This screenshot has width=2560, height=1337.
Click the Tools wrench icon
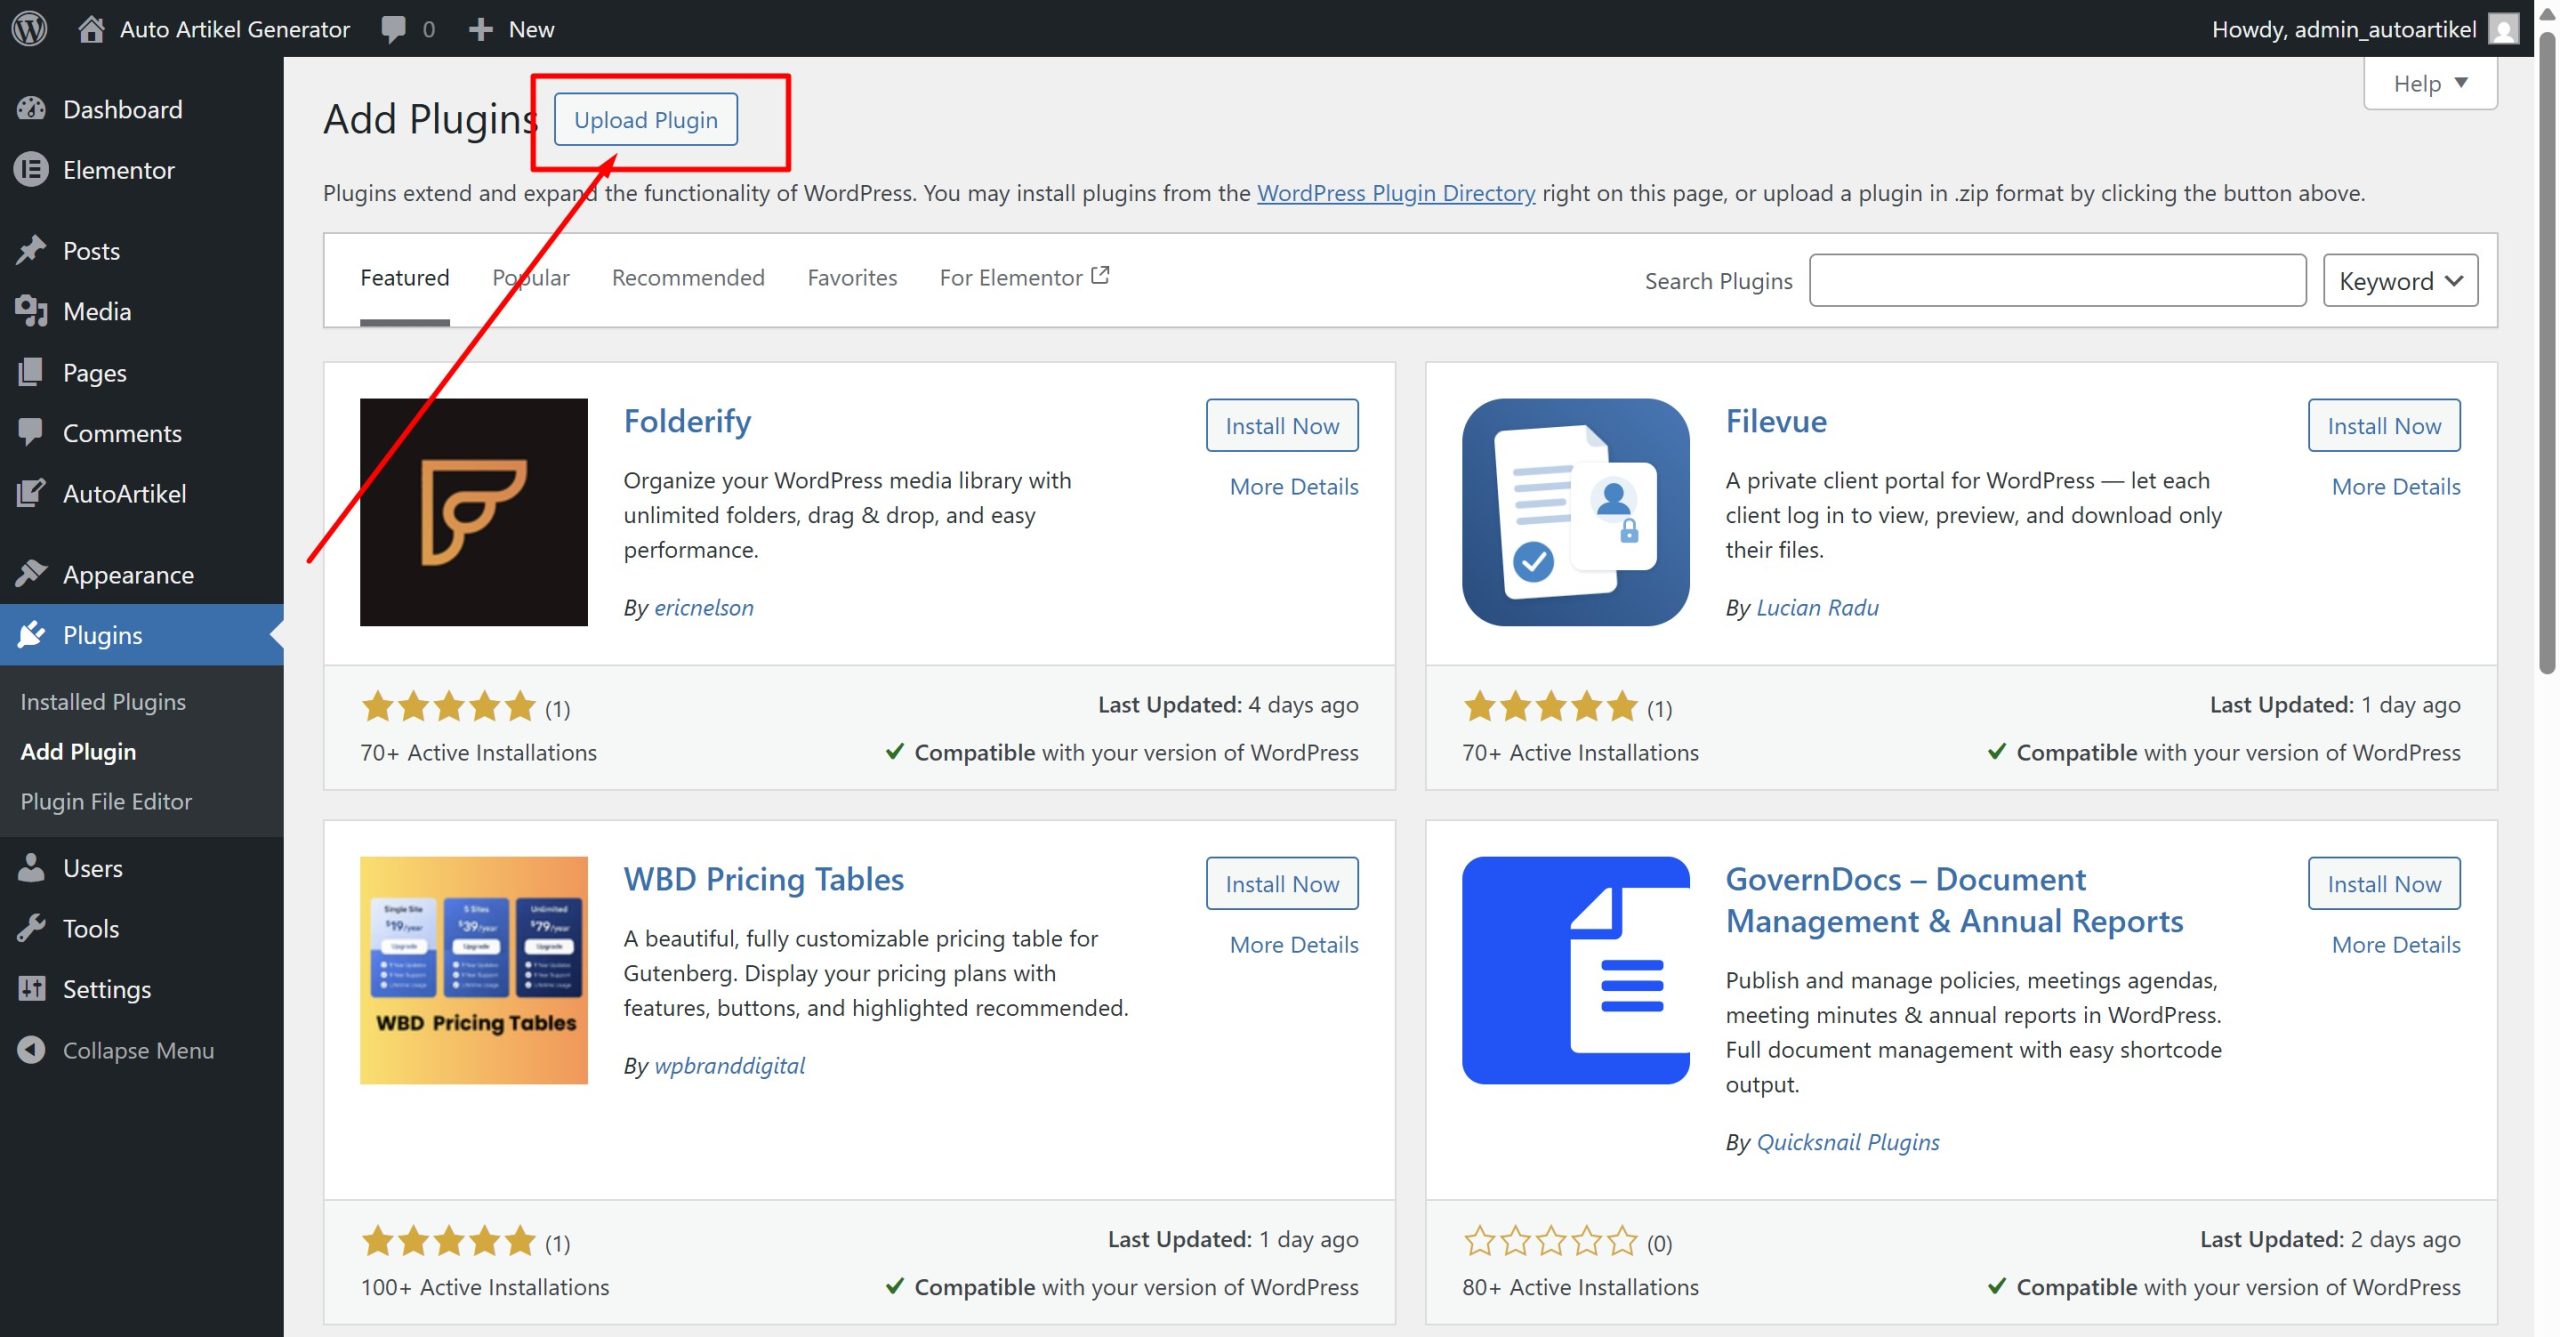[31, 928]
